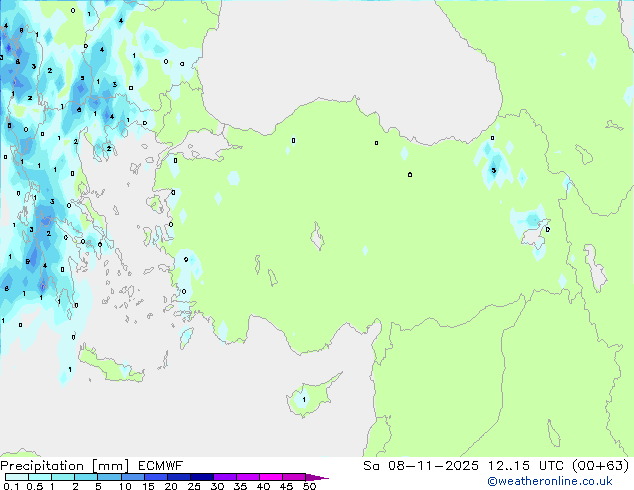Click the 45–50 mm legend color box
The width and height of the screenshot is (634, 490).
coord(294,477)
